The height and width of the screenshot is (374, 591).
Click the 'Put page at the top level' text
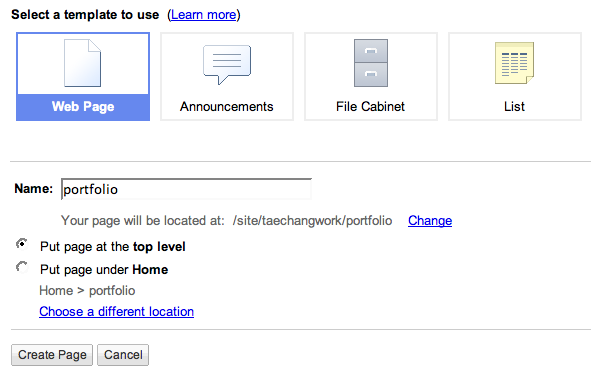click(113, 247)
